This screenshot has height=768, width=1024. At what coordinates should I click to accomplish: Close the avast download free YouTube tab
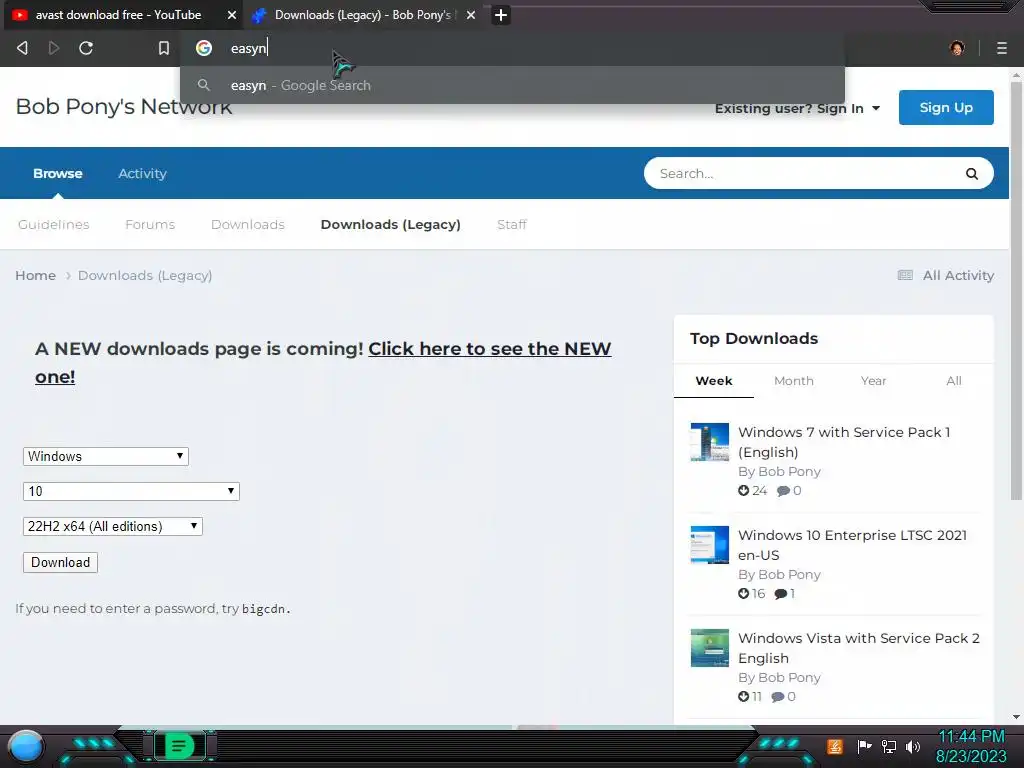pyautogui.click(x=231, y=15)
